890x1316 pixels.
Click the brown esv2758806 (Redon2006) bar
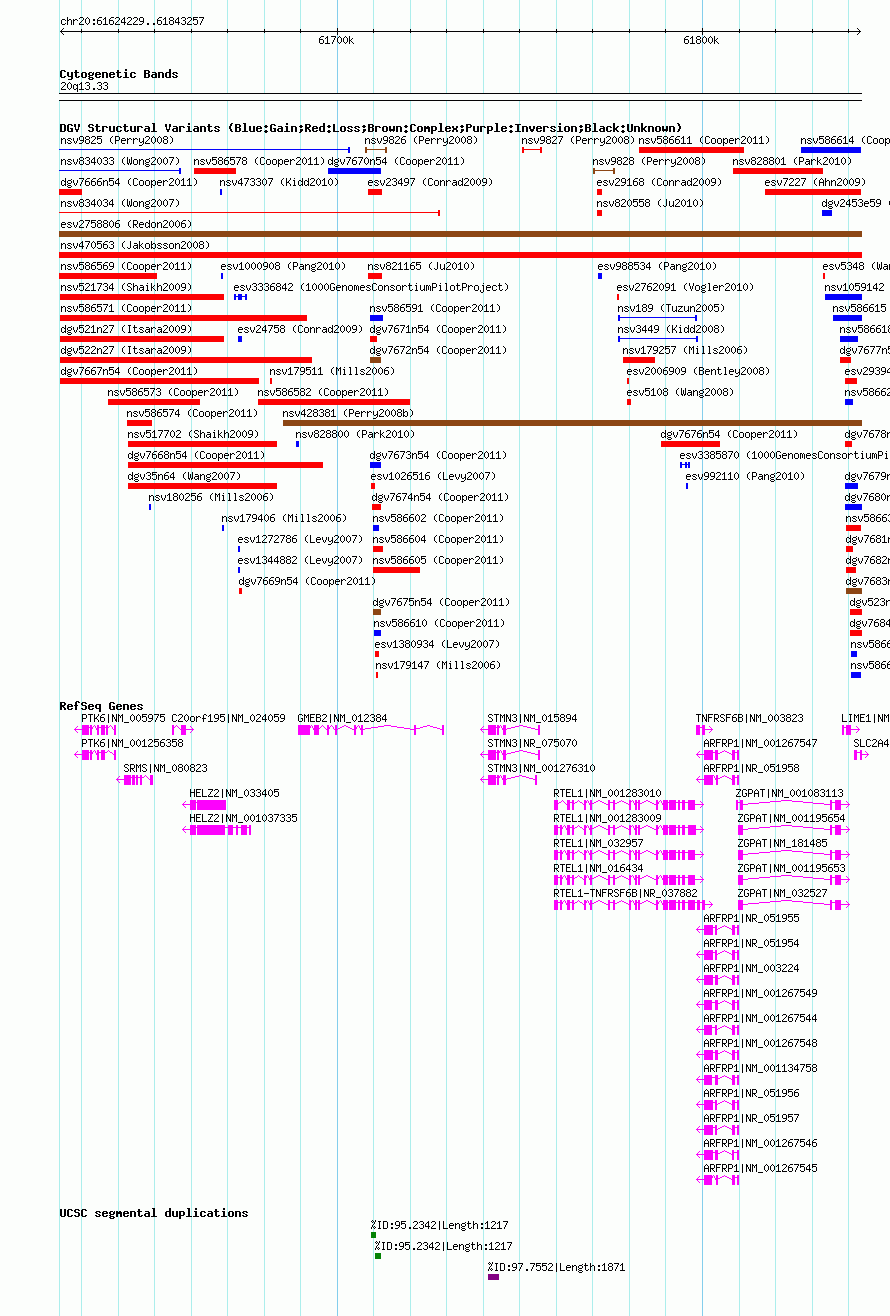(x=461, y=234)
